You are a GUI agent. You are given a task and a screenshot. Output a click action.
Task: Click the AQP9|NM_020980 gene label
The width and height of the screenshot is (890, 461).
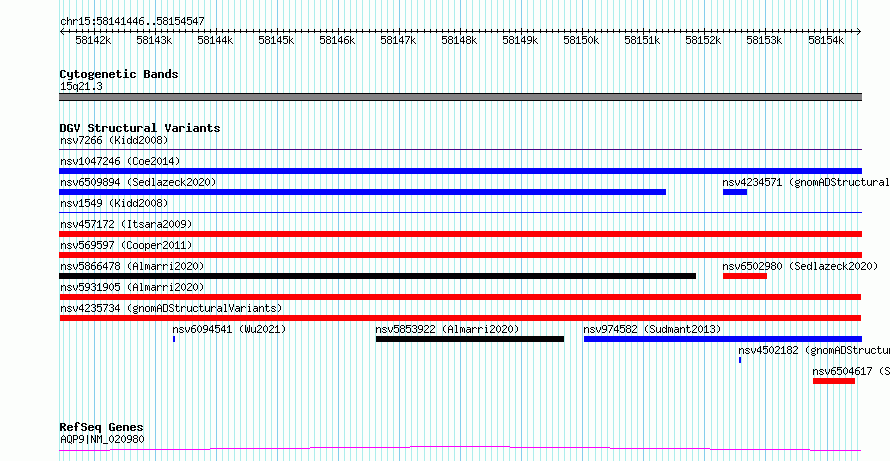point(102,439)
